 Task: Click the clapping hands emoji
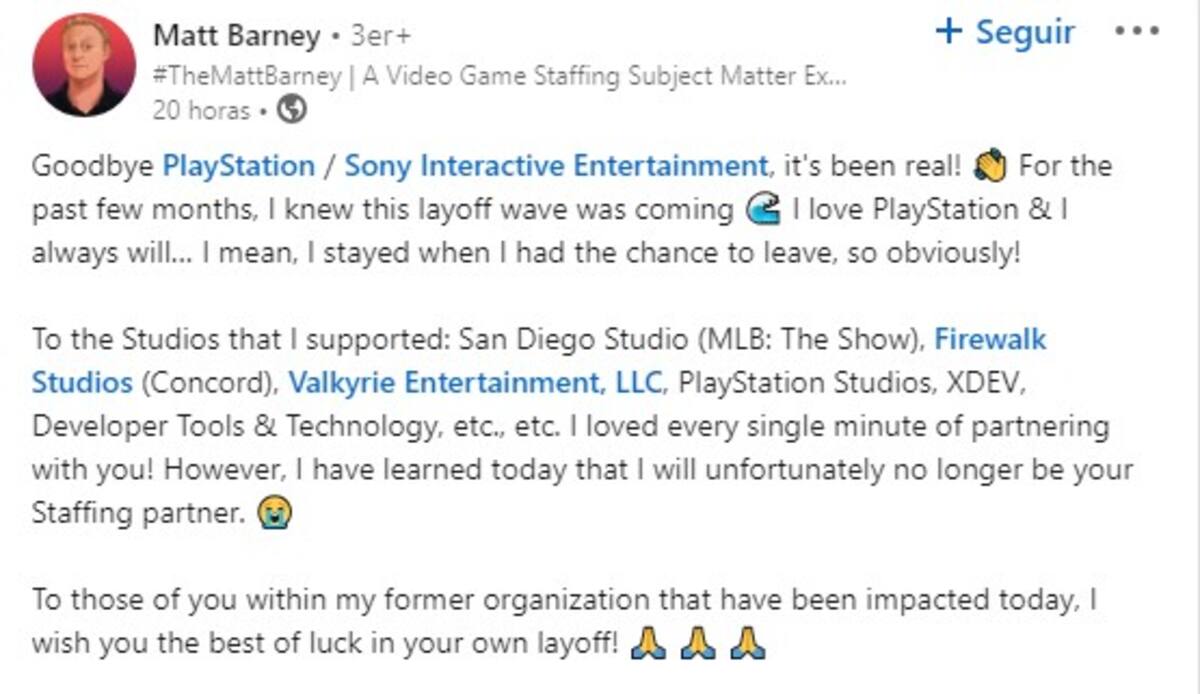pyautogui.click(x=990, y=166)
